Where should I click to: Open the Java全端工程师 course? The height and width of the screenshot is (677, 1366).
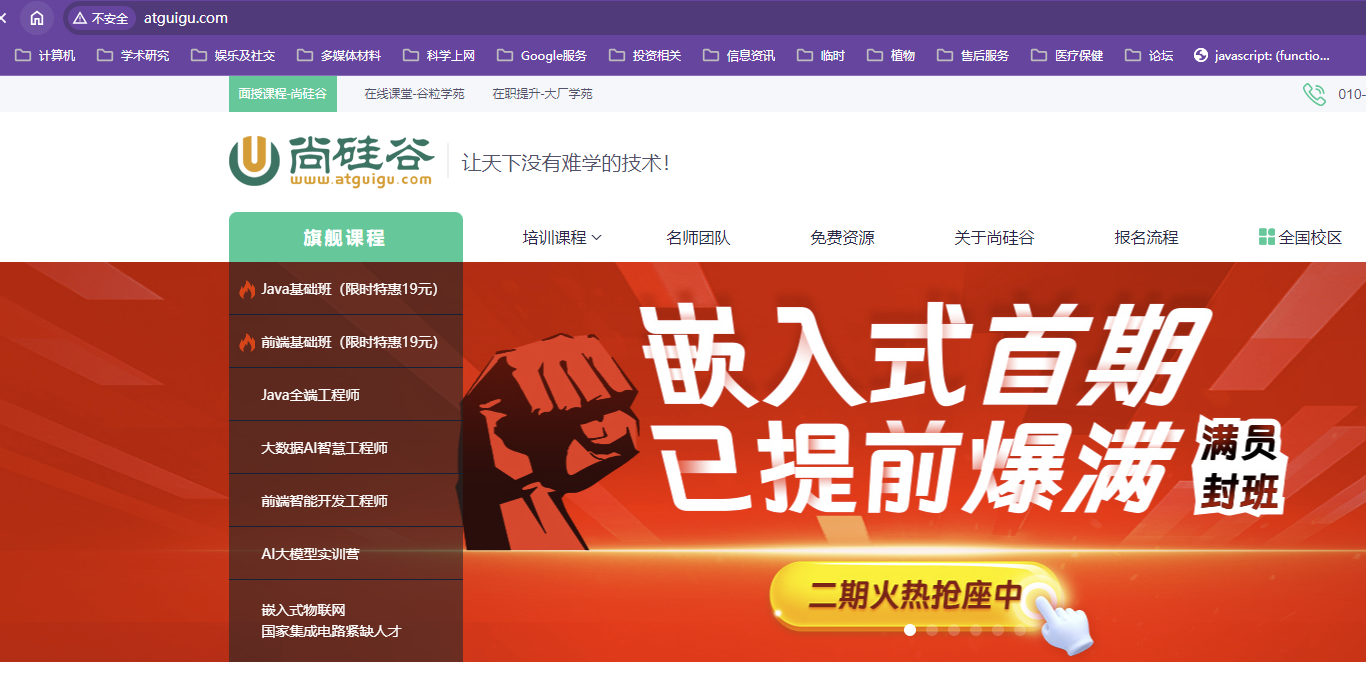(346, 395)
